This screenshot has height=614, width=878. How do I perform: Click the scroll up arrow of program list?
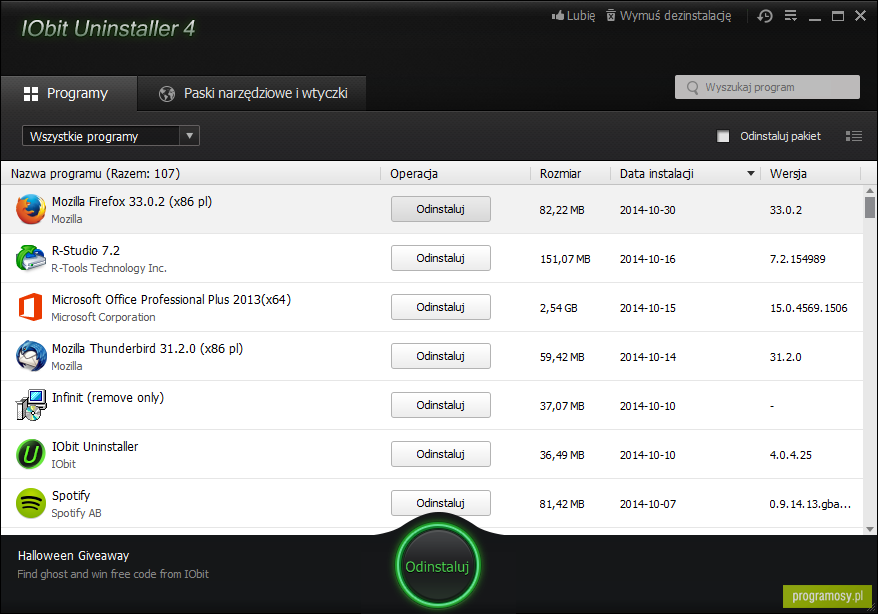(x=870, y=191)
